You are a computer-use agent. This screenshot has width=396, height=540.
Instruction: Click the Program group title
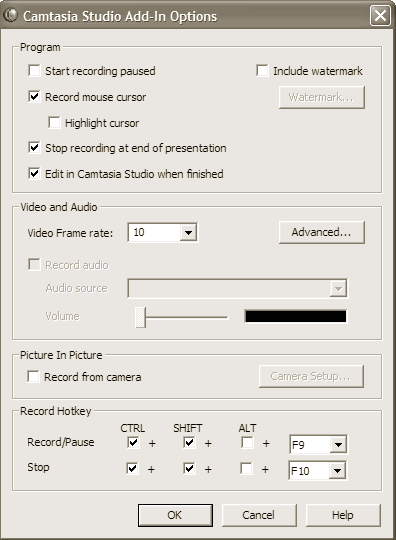pos(40,47)
